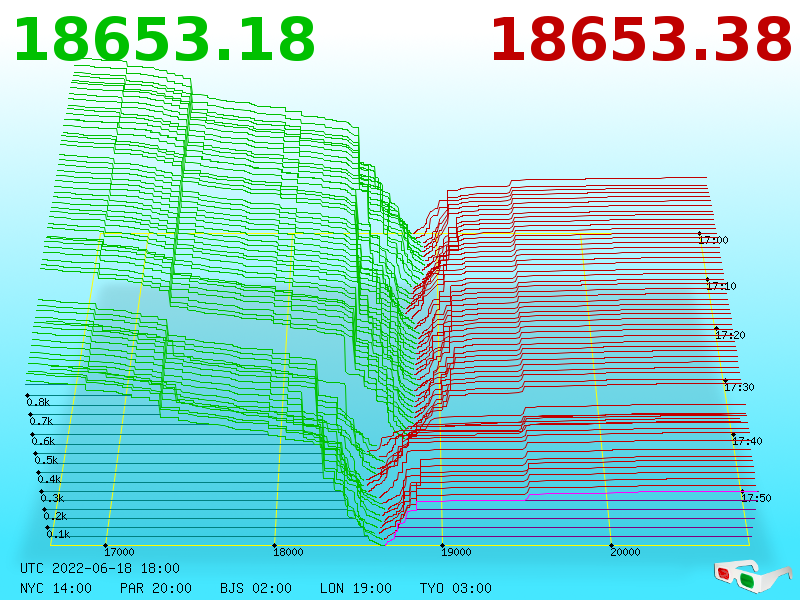Click the 20000 price axis label
The image size is (800, 600).
point(625,552)
